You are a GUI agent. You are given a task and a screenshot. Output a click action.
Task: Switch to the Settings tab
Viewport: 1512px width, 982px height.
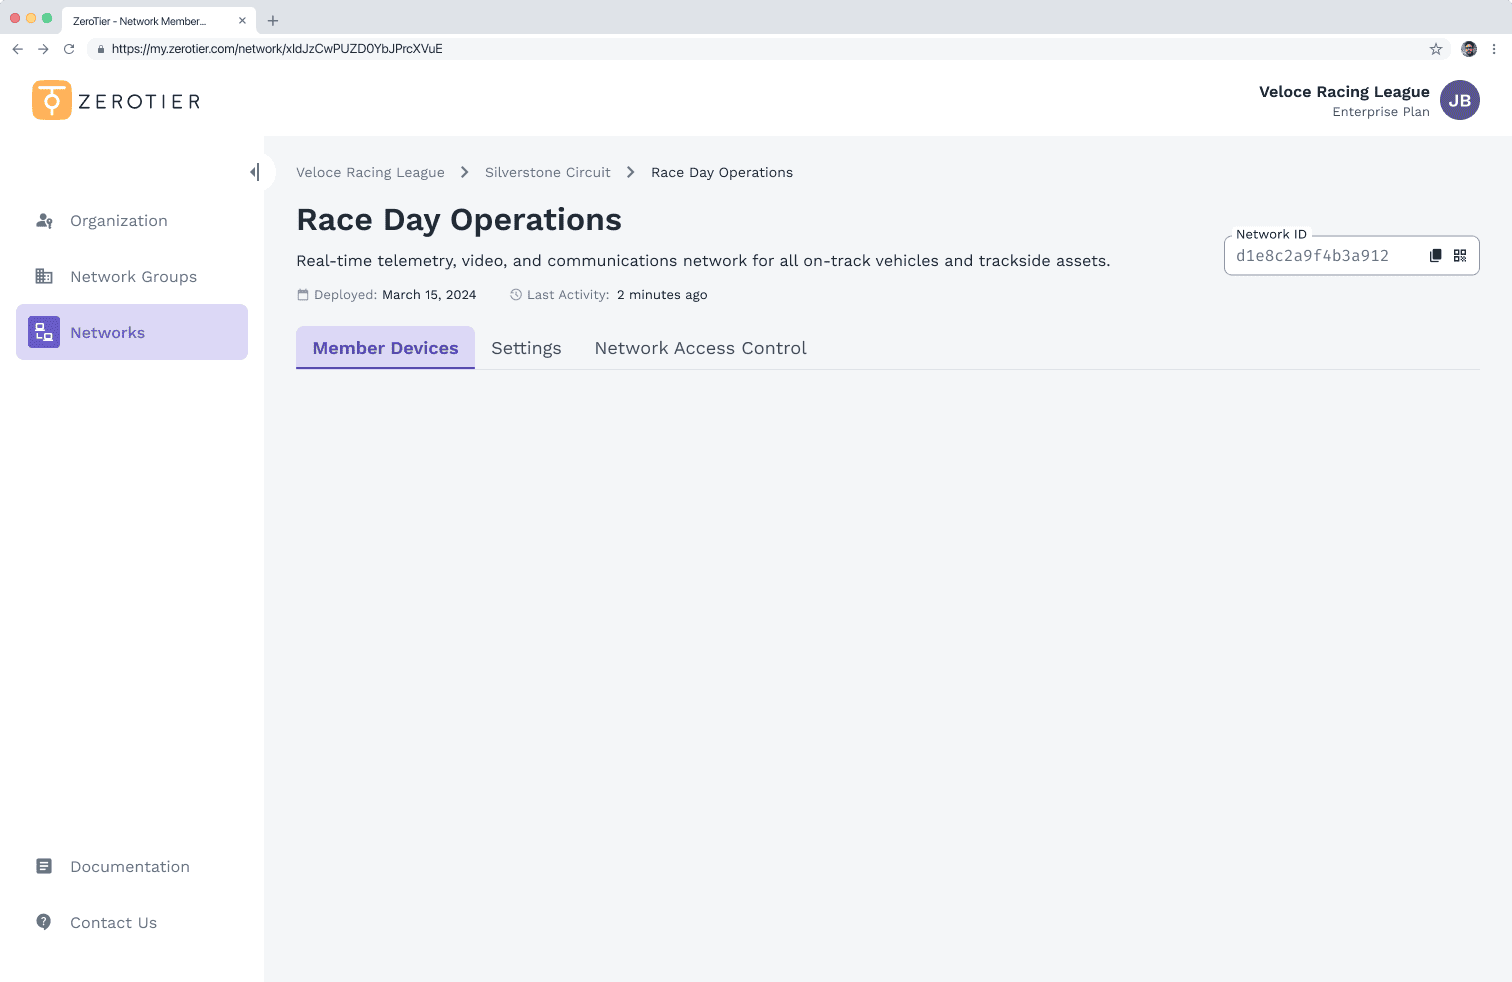[x=526, y=348]
